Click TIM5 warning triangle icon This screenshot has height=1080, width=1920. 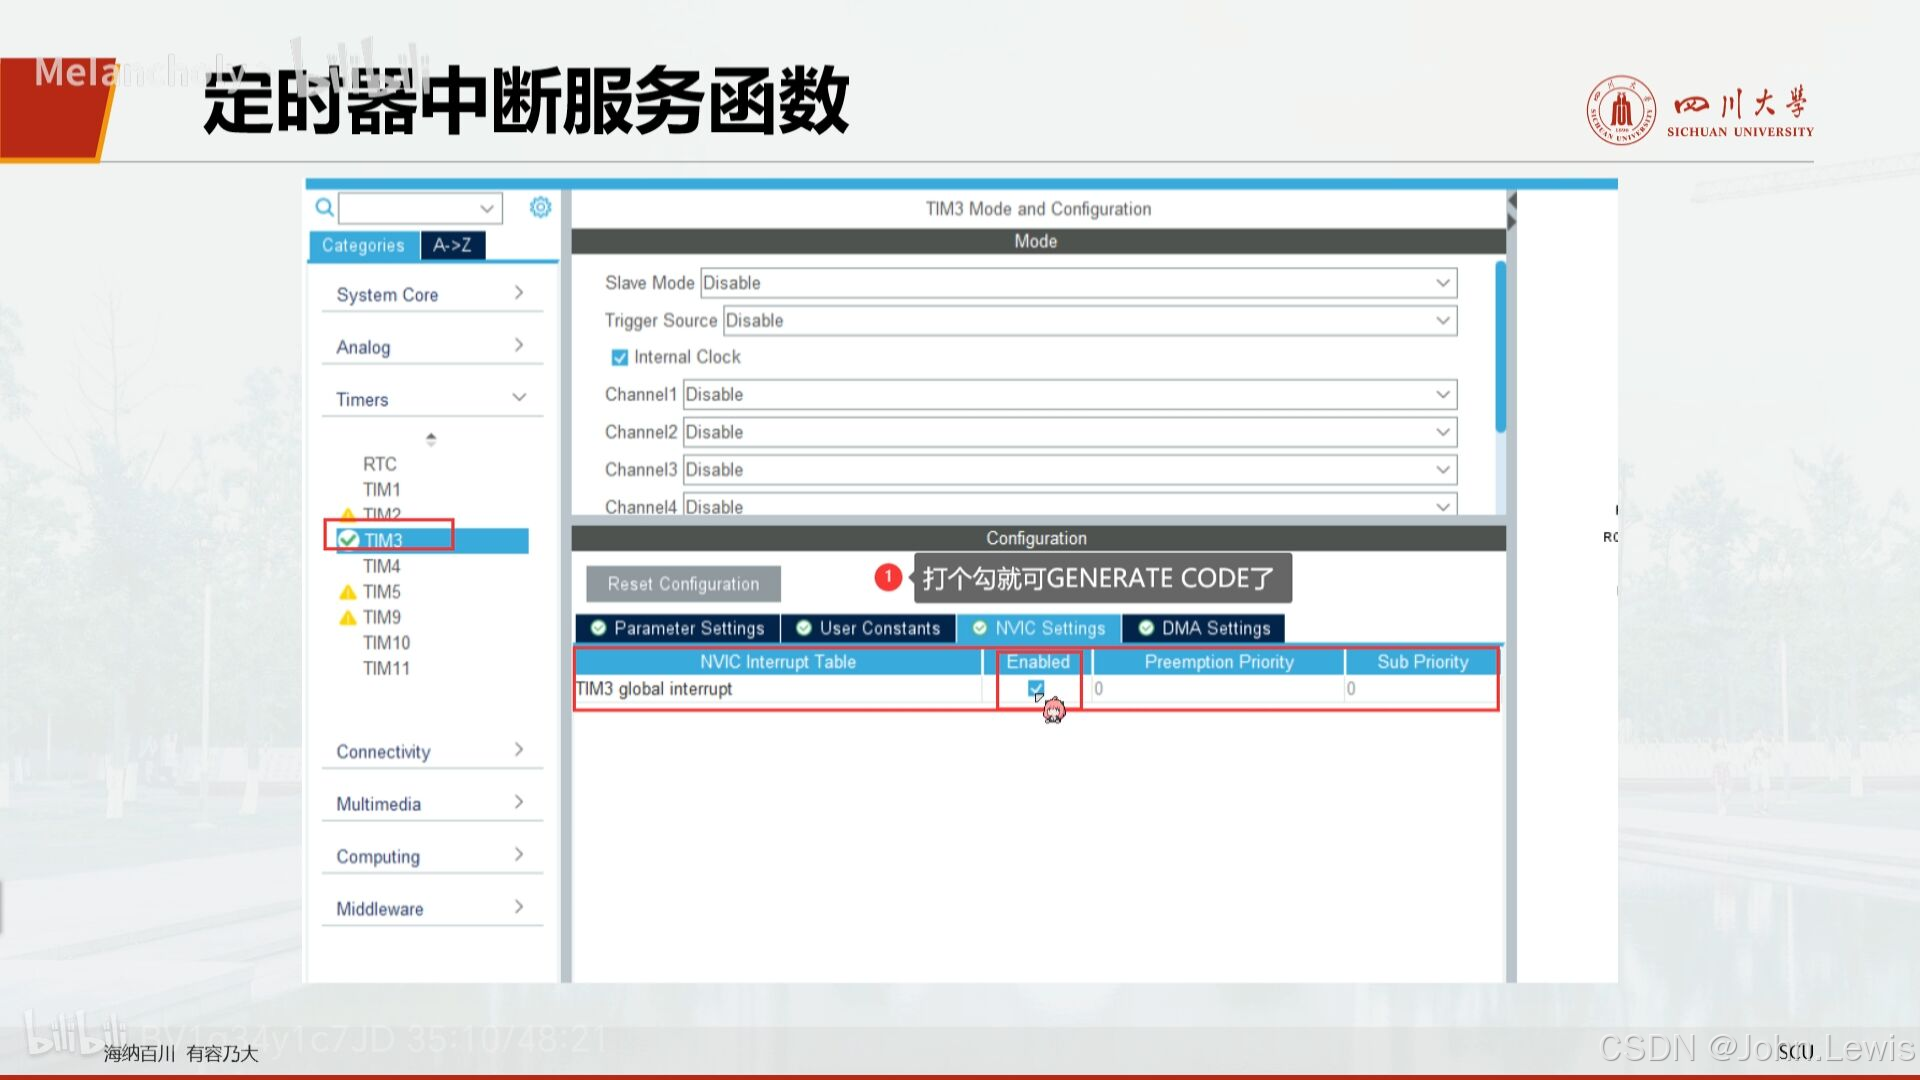[348, 592]
